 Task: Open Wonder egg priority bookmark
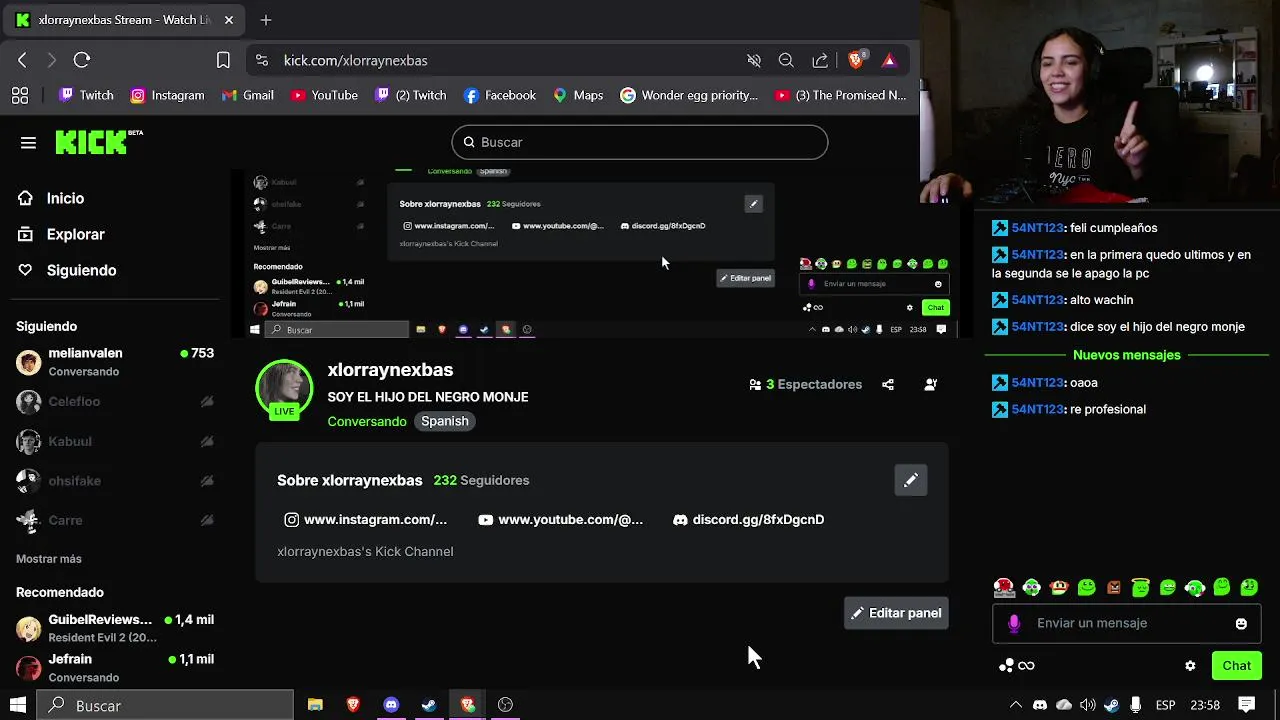tap(689, 95)
